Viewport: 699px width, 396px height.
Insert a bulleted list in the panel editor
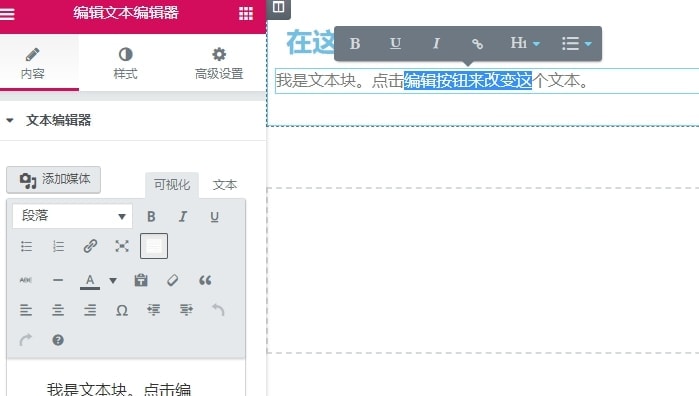26,246
